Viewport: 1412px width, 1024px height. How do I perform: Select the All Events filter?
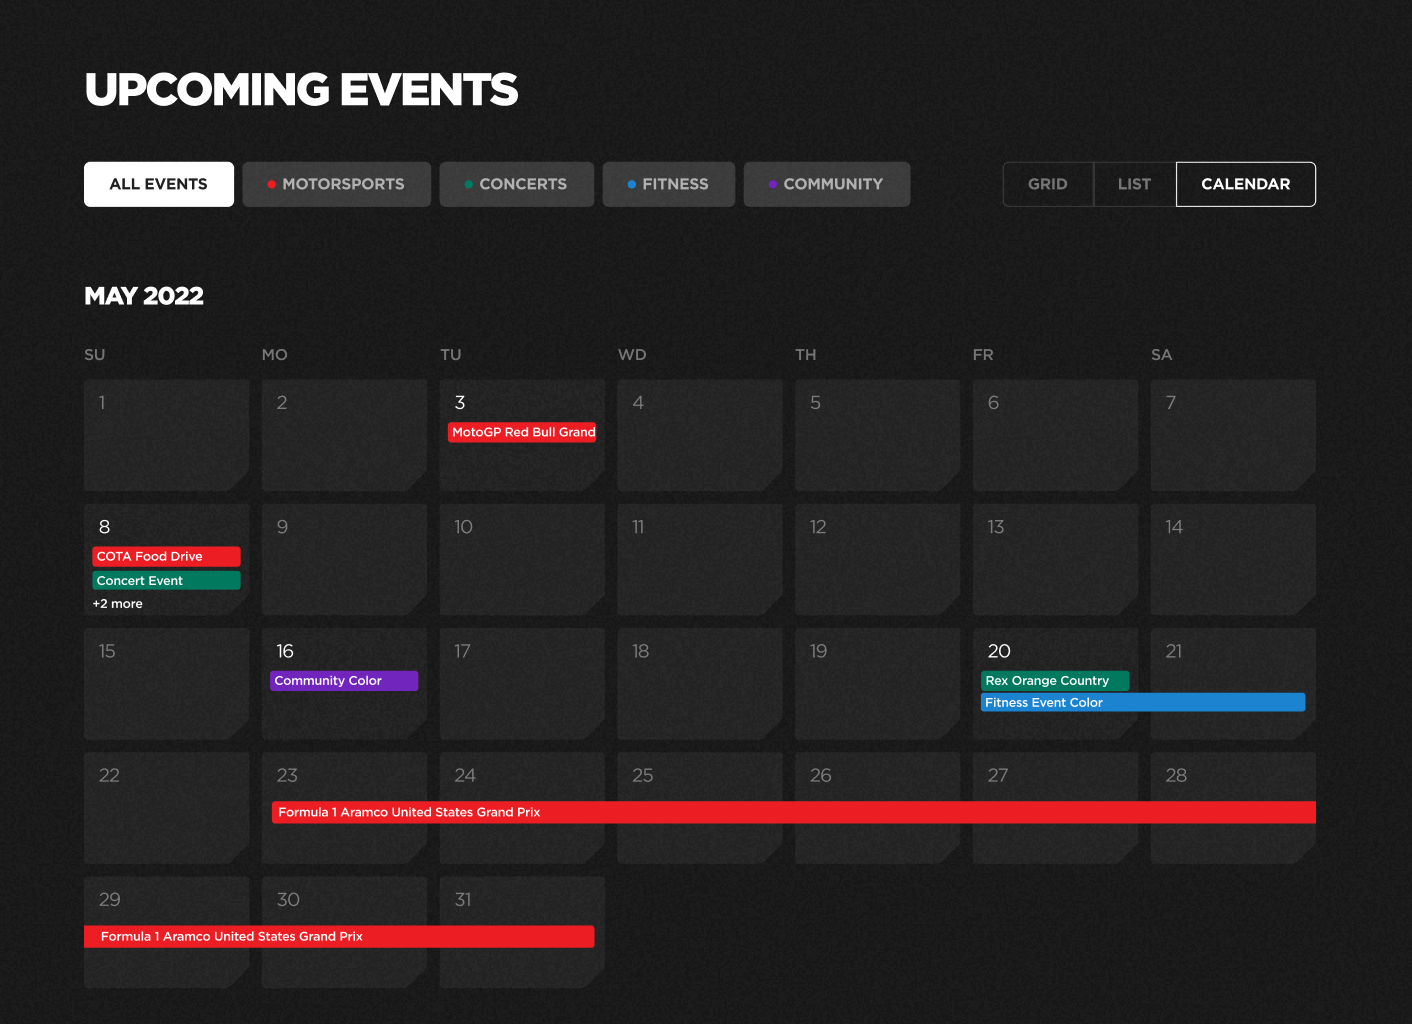click(159, 184)
